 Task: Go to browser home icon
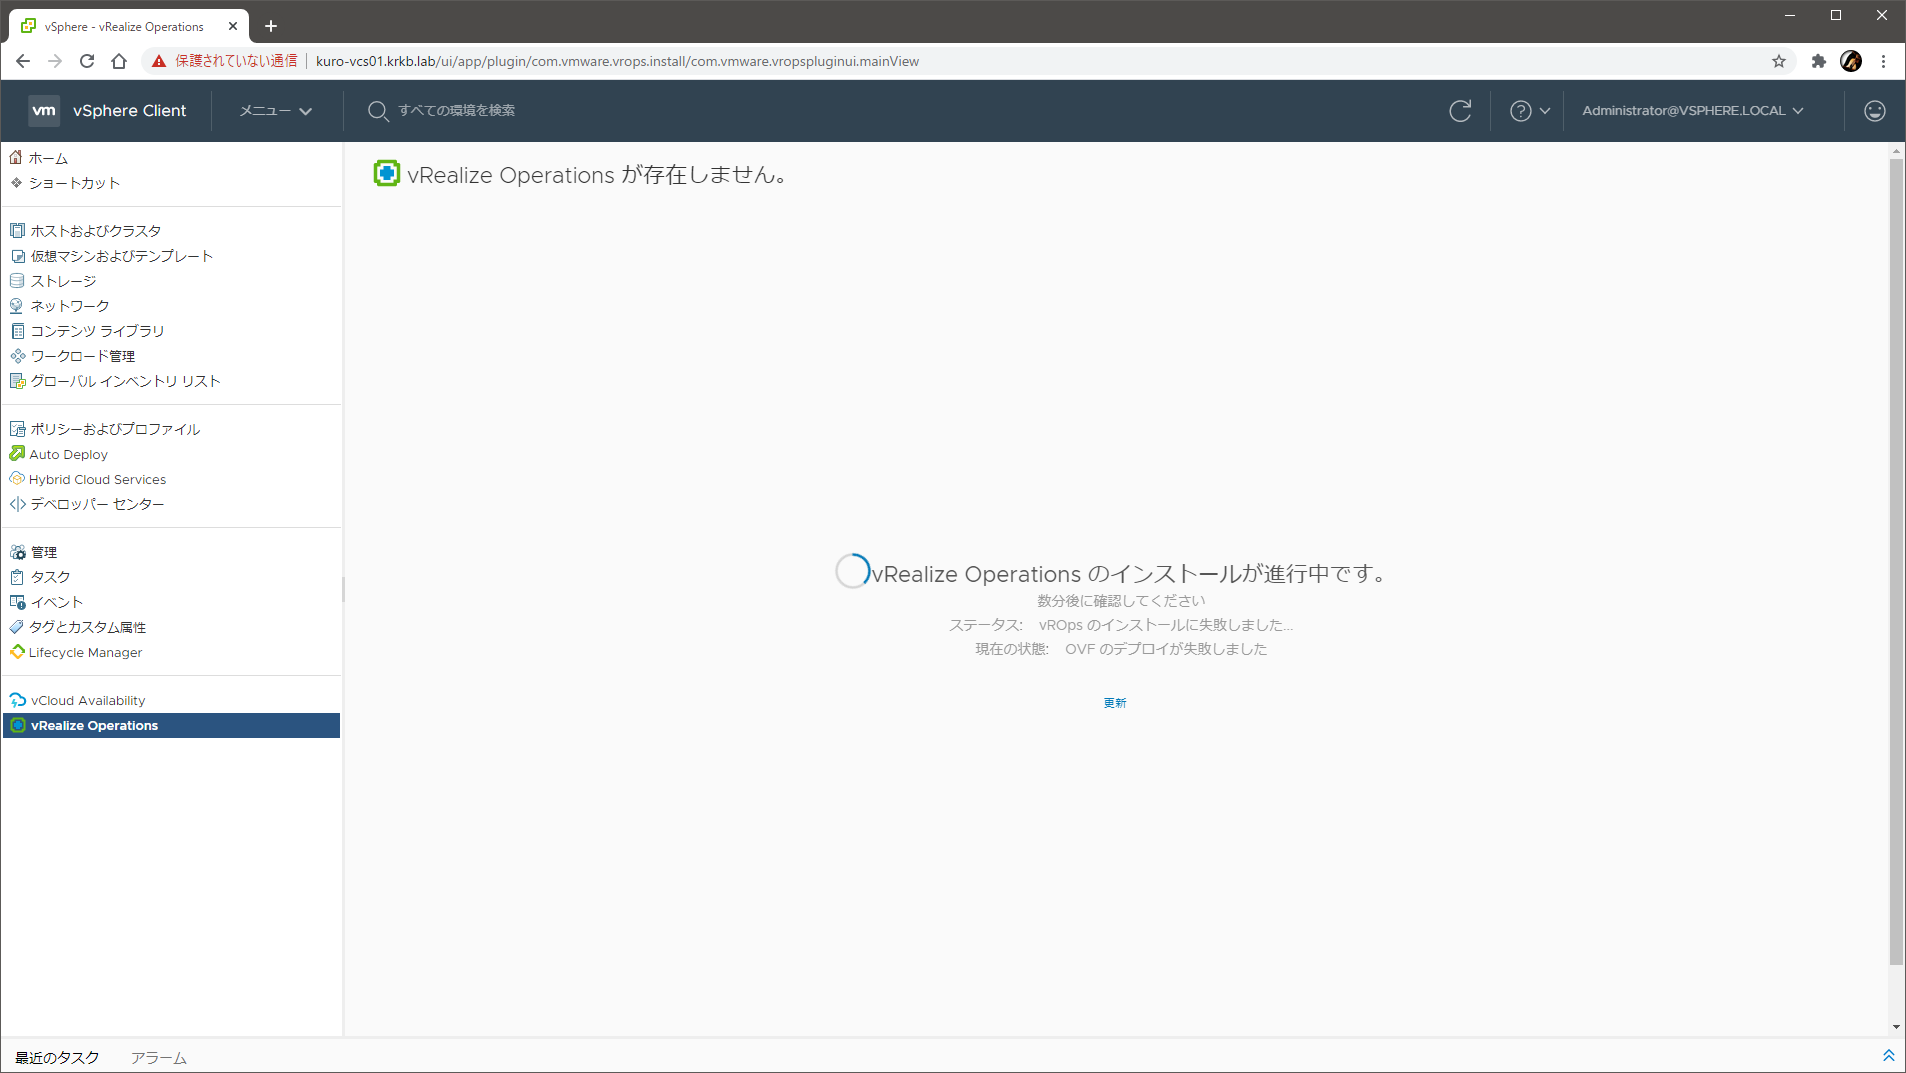(x=119, y=61)
